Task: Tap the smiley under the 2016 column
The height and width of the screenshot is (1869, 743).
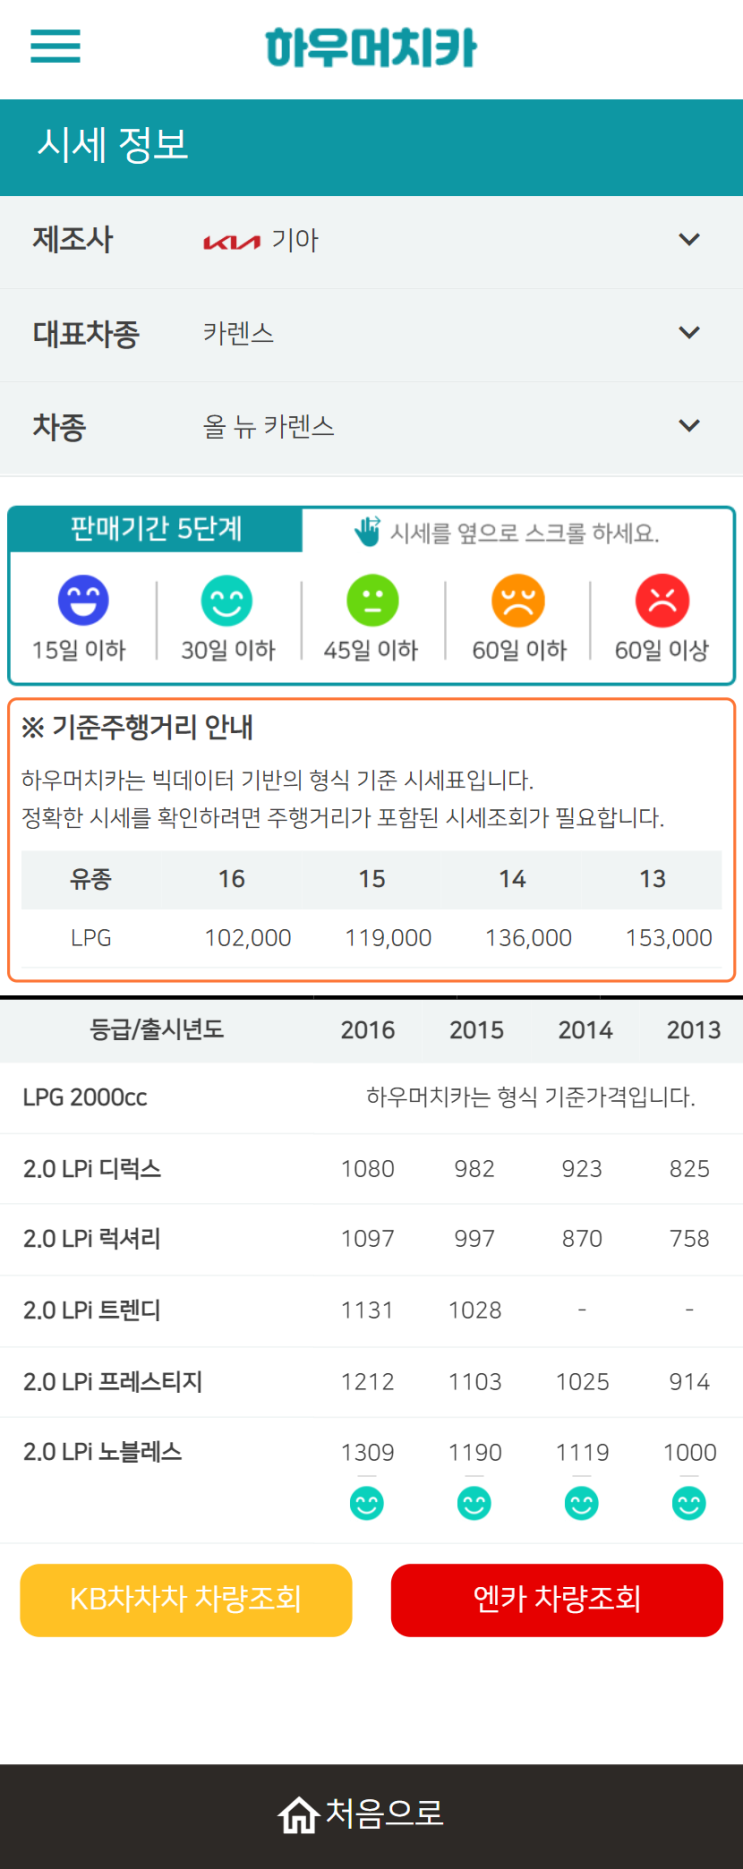Action: pyautogui.click(x=367, y=1503)
